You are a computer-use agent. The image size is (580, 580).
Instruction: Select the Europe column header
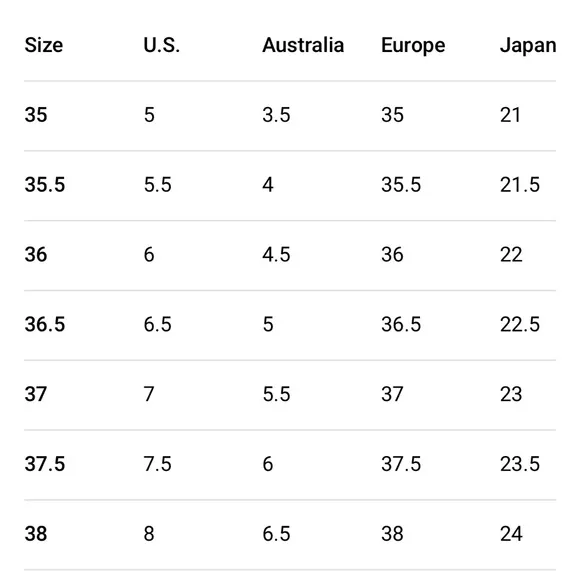coord(413,46)
